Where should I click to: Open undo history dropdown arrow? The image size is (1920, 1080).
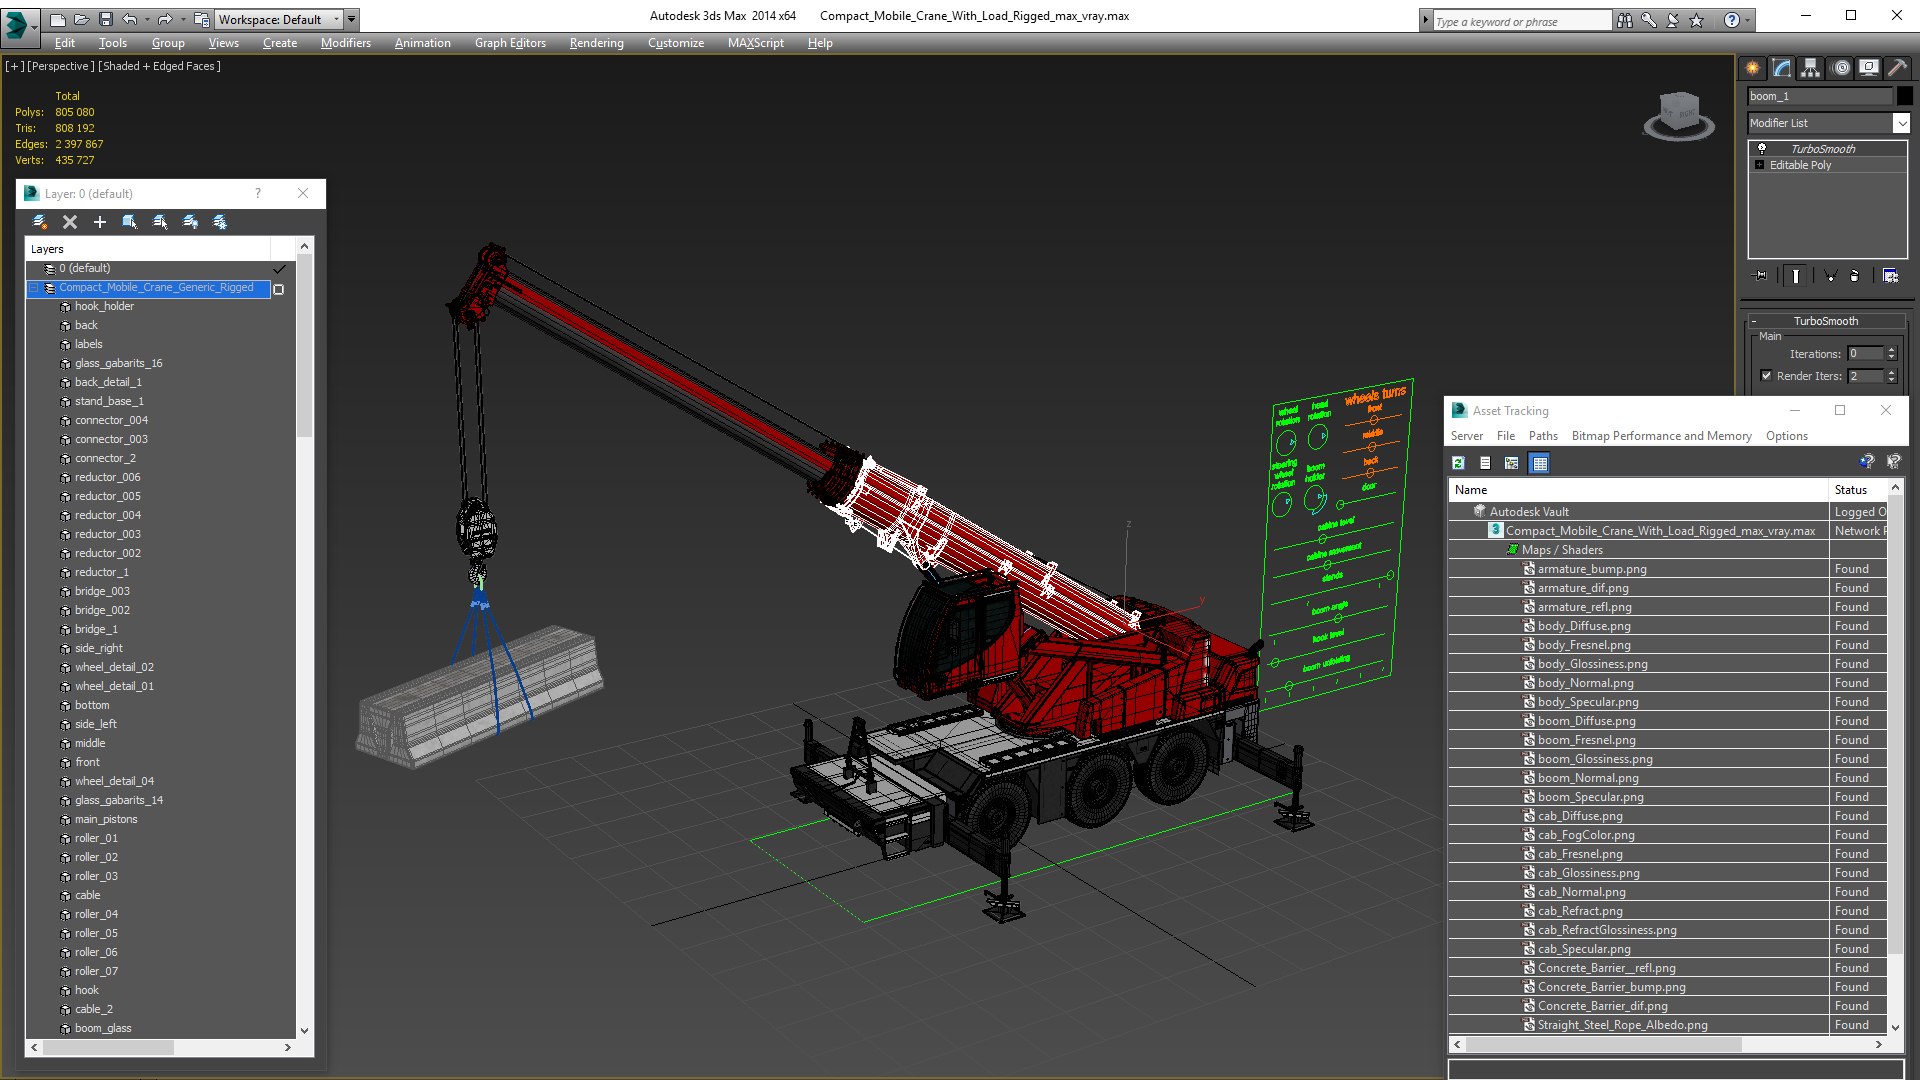146,19
